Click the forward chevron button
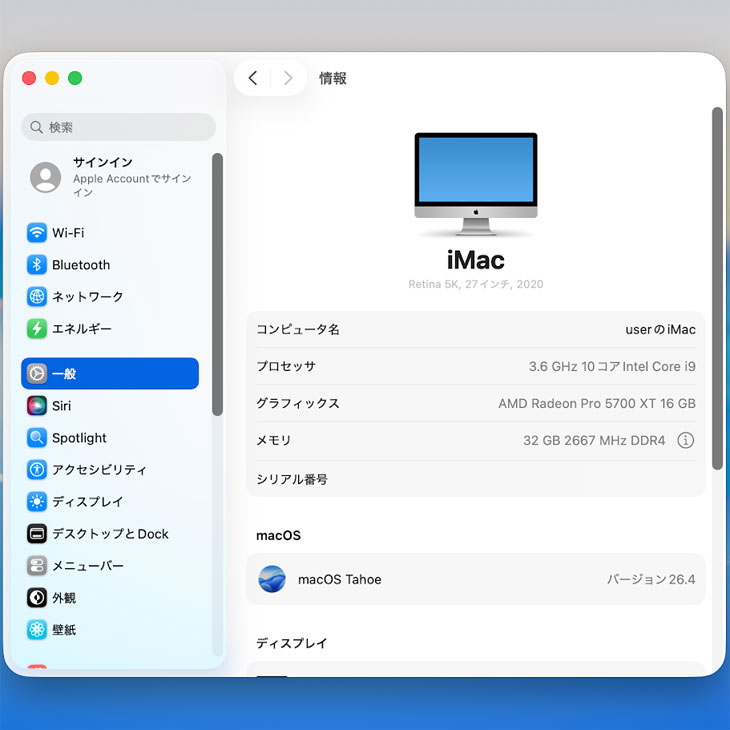Viewport: 730px width, 730px height. pos(288,78)
